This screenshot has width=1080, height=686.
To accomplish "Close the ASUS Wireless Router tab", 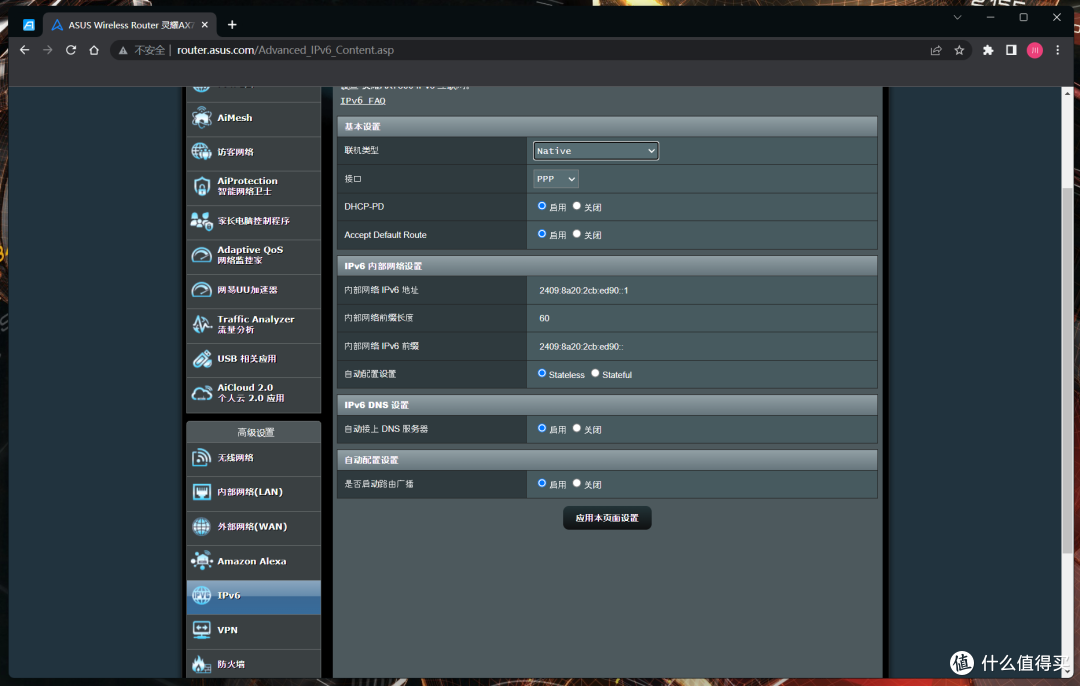I will [205, 25].
